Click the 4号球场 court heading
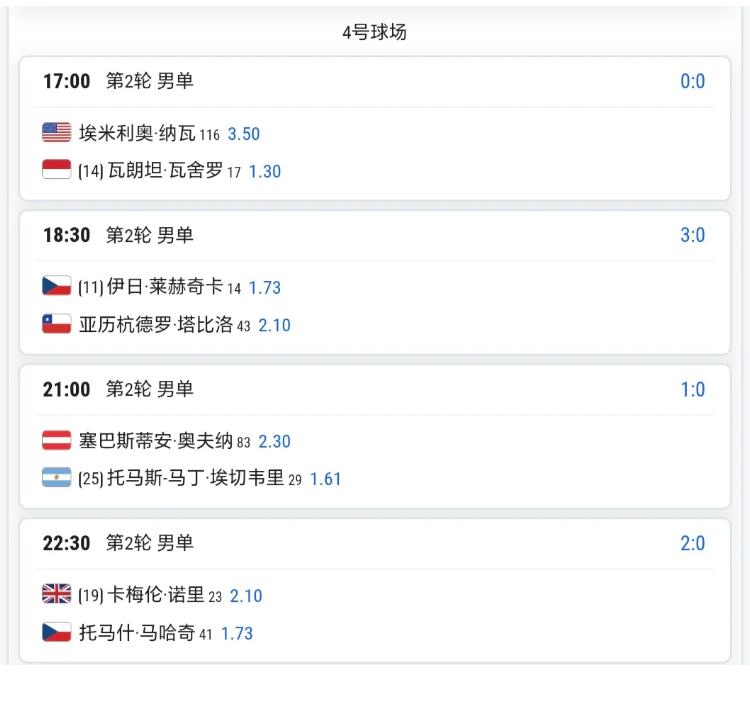Viewport: 750px width, 714px height. coord(375,33)
